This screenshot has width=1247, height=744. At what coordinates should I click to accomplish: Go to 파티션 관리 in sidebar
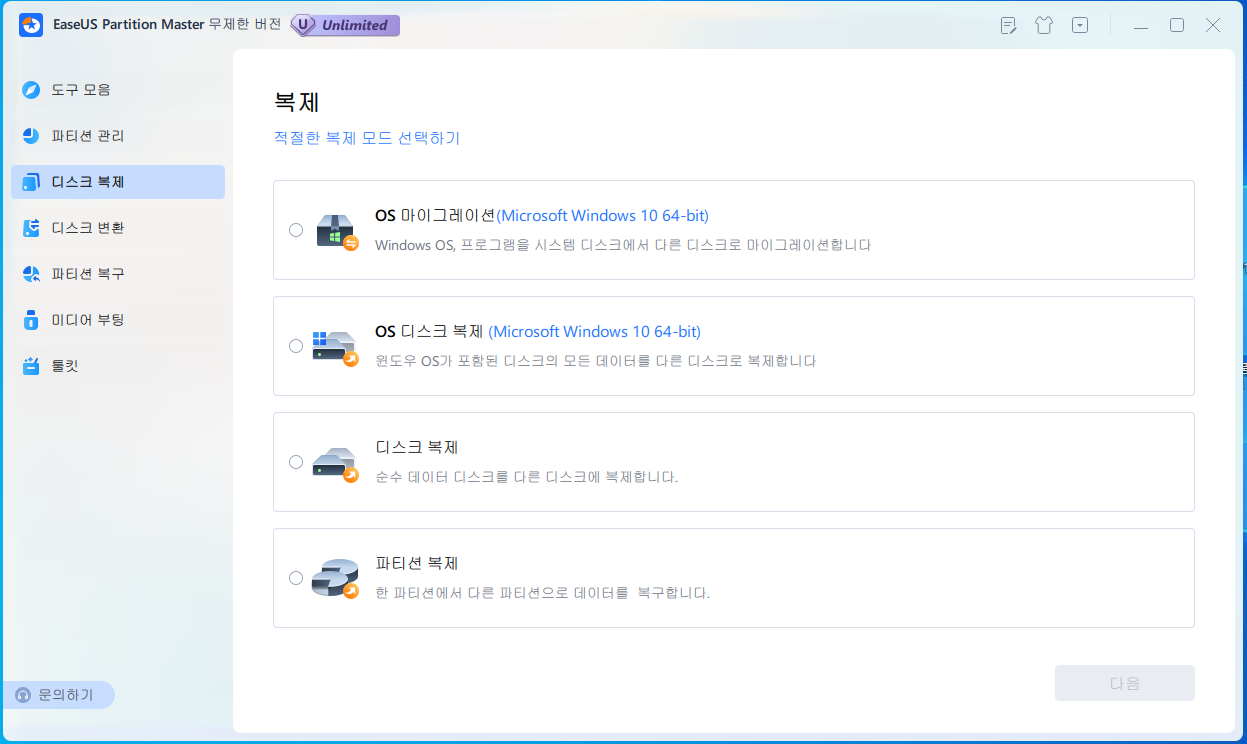click(118, 136)
